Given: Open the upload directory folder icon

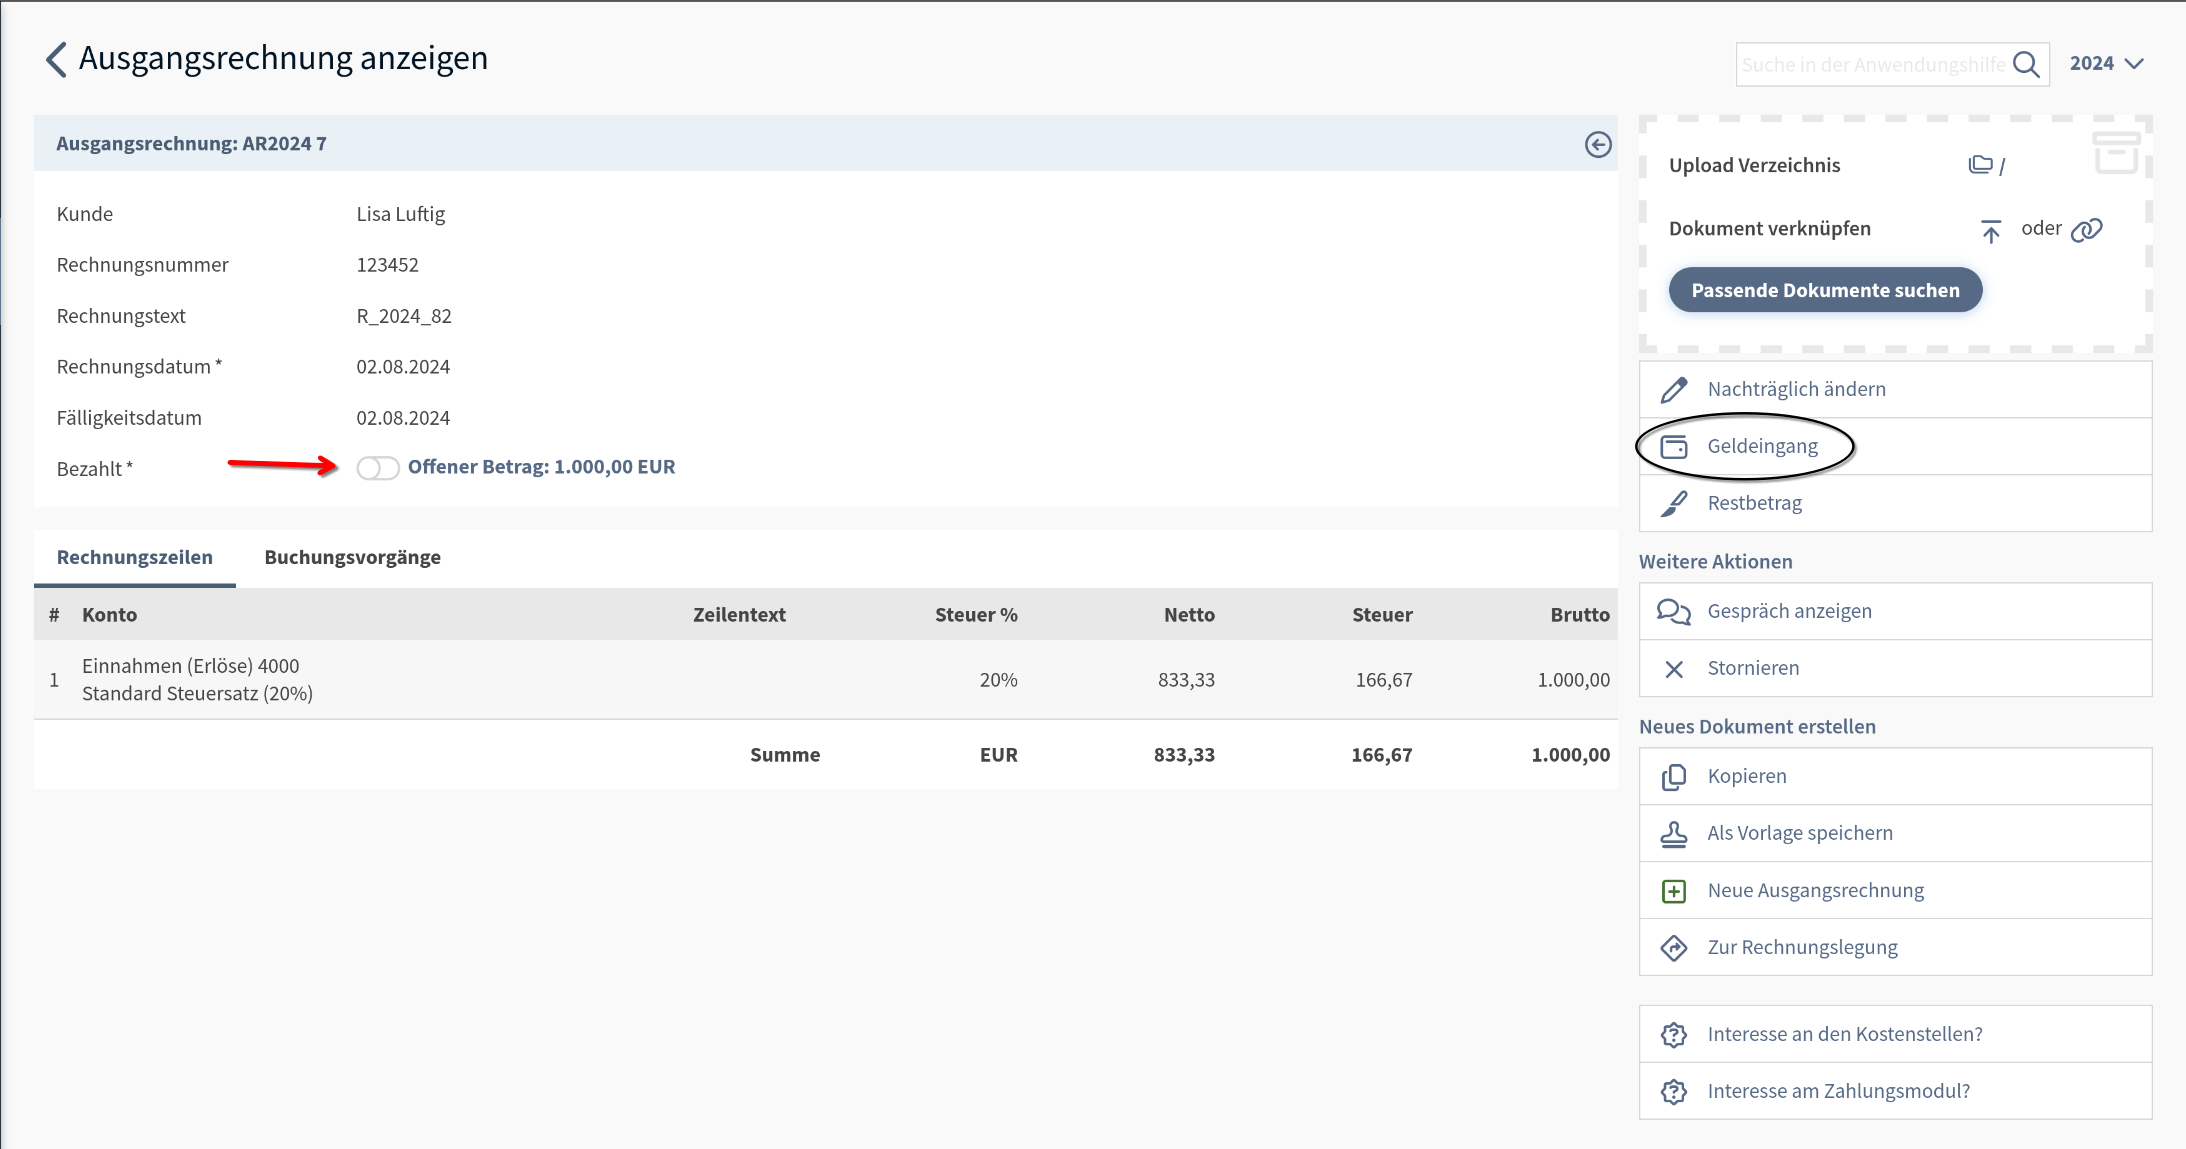Looking at the screenshot, I should point(1980,165).
